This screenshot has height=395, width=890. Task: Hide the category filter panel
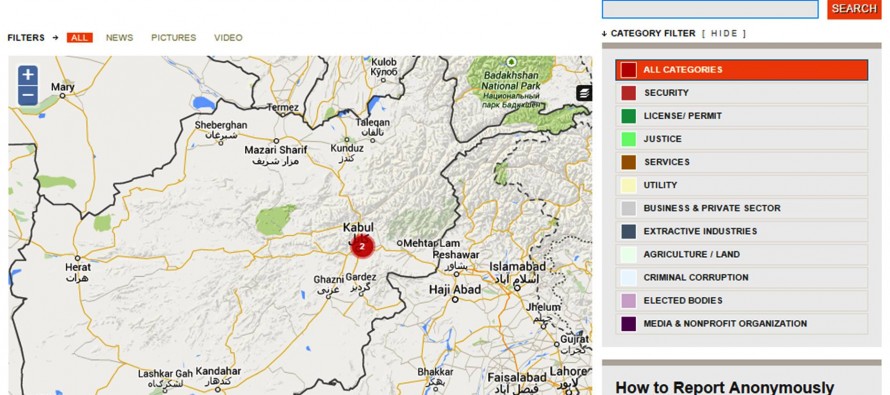coord(724,33)
